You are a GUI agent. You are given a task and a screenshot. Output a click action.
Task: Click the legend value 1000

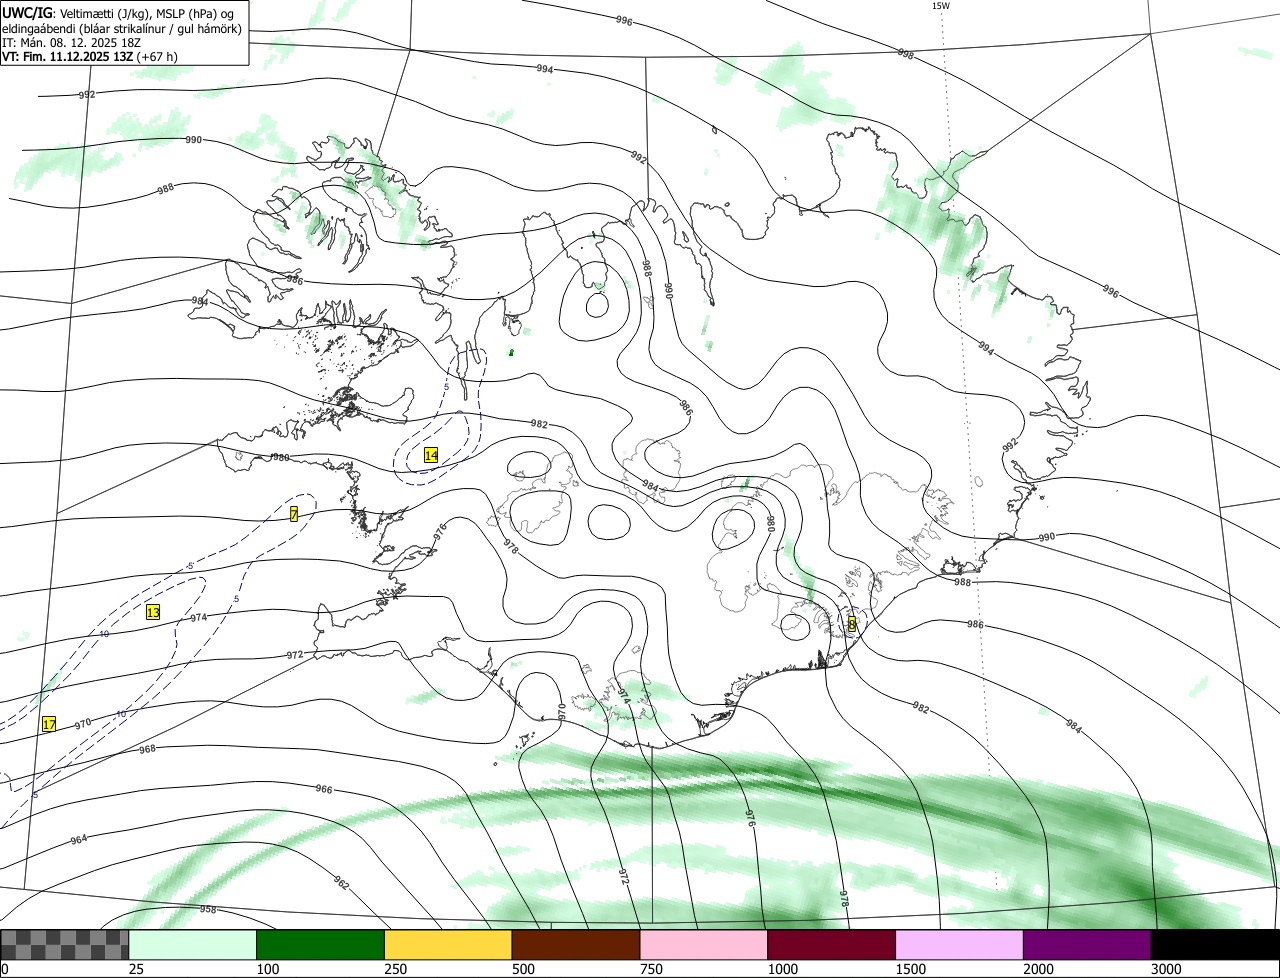coord(783,969)
